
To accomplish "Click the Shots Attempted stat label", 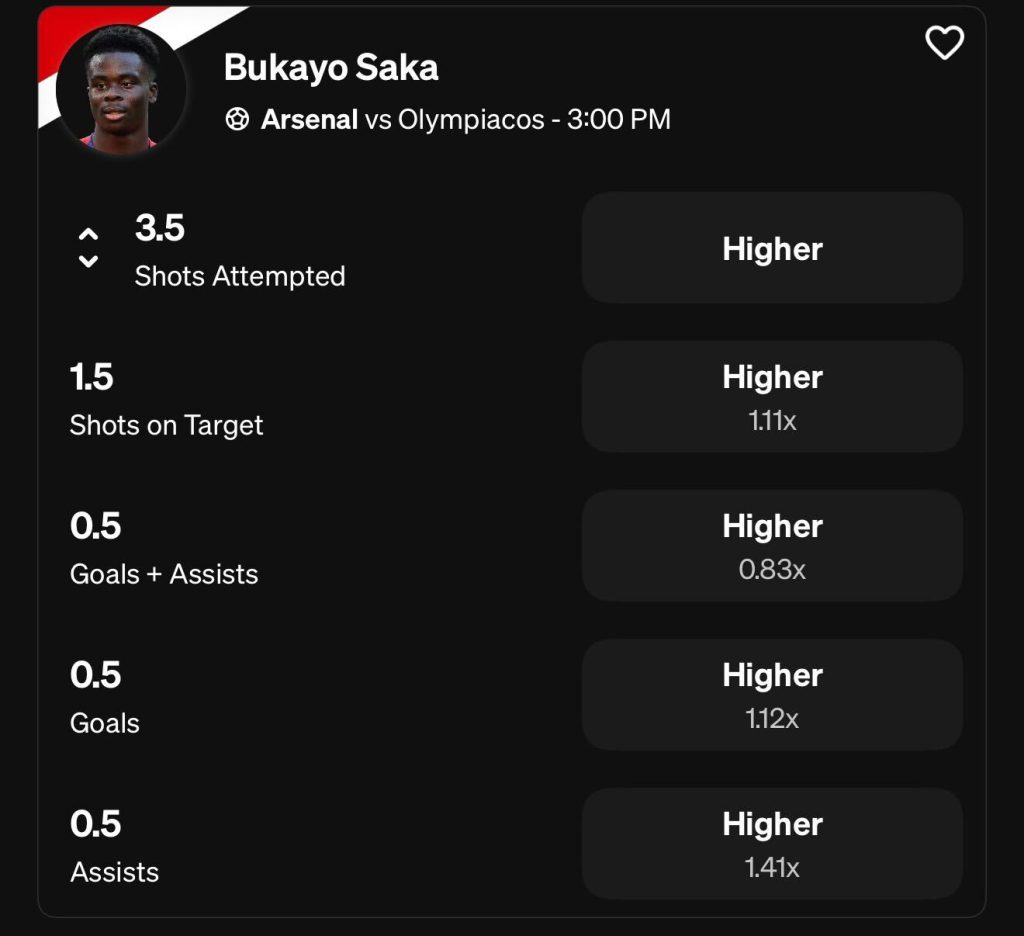I will click(240, 277).
